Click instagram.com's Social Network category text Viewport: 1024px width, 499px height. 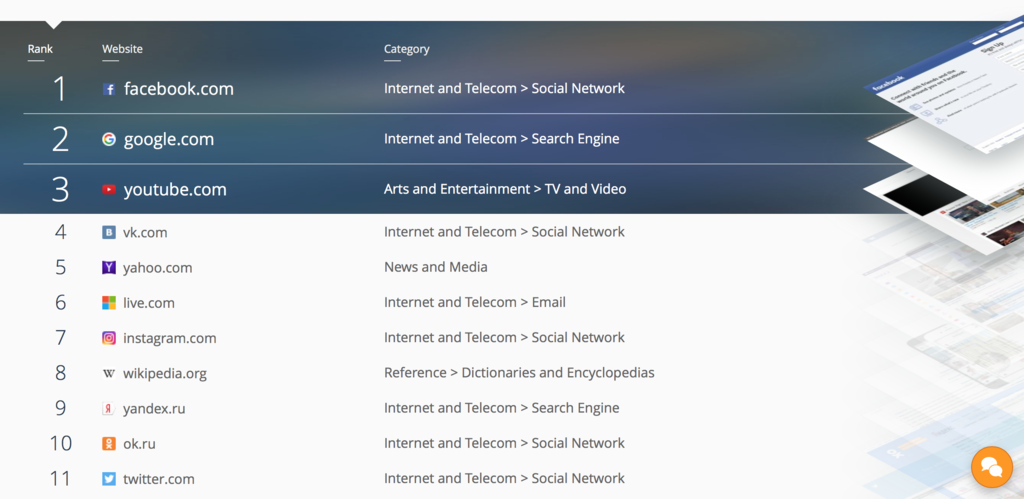(x=504, y=337)
